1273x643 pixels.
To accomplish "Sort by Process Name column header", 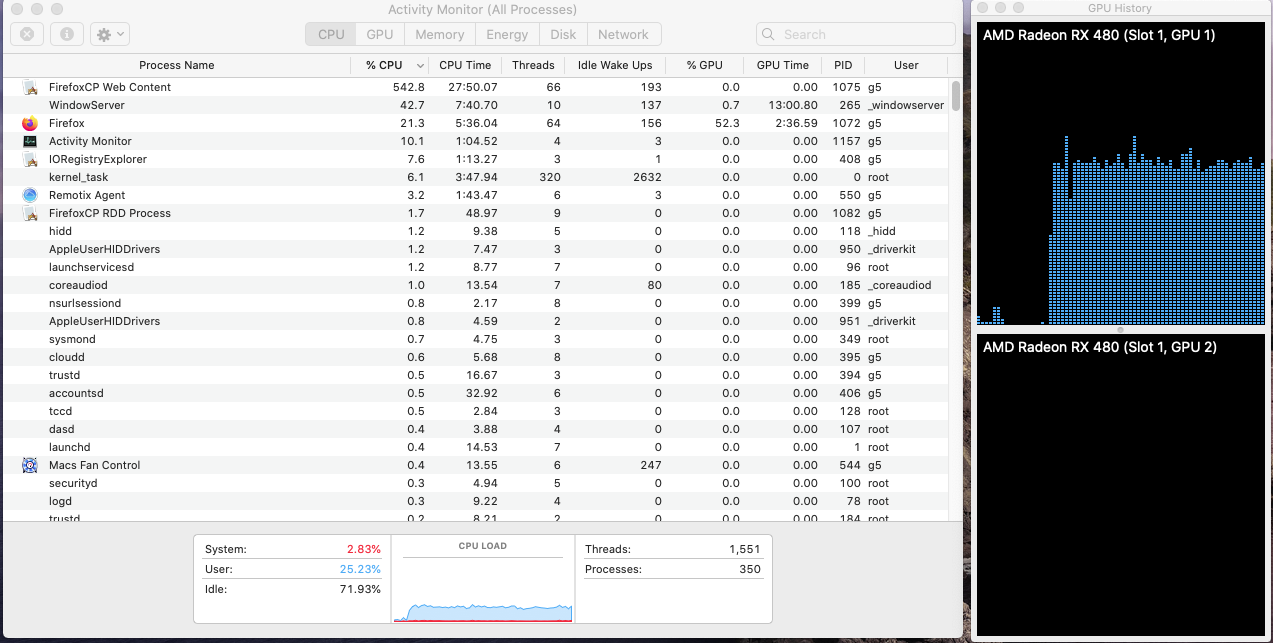I will coord(177,65).
